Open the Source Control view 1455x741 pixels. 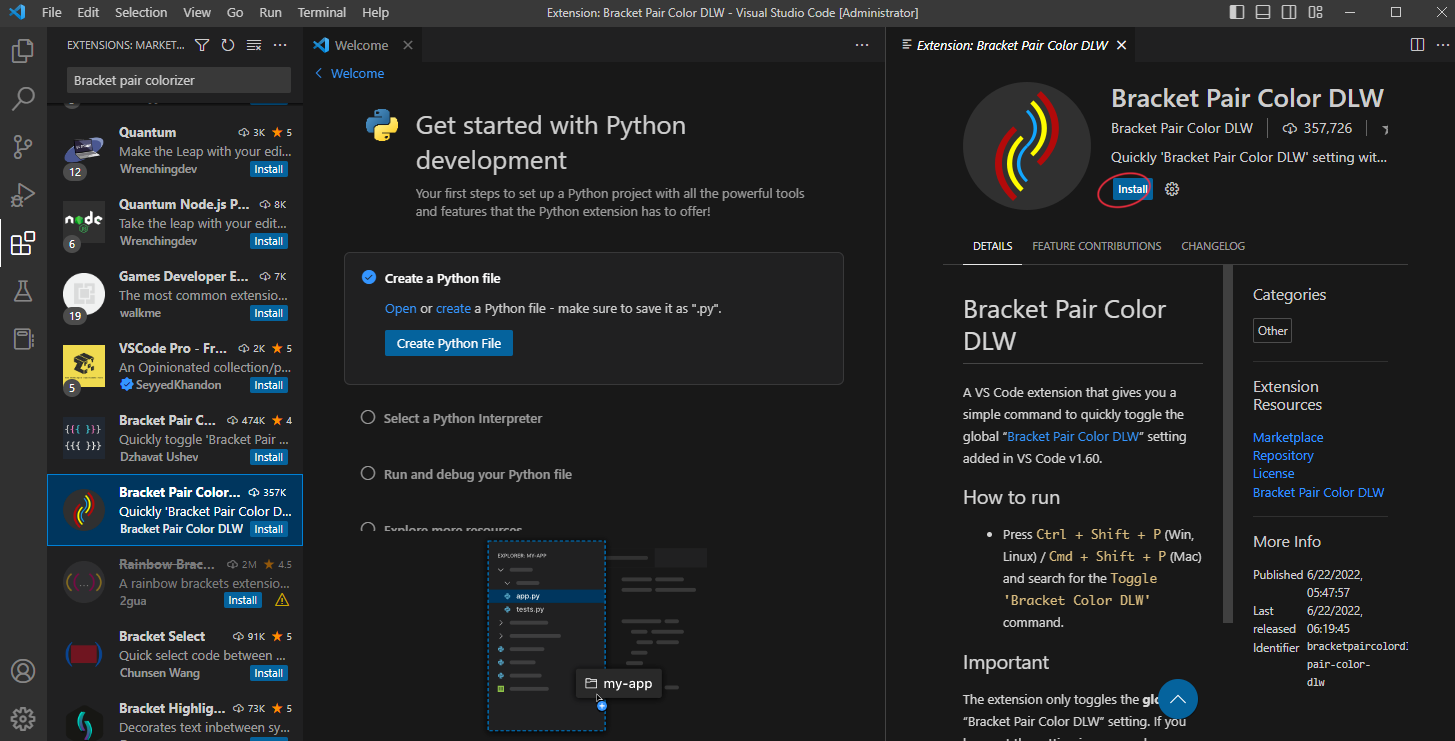coord(22,147)
